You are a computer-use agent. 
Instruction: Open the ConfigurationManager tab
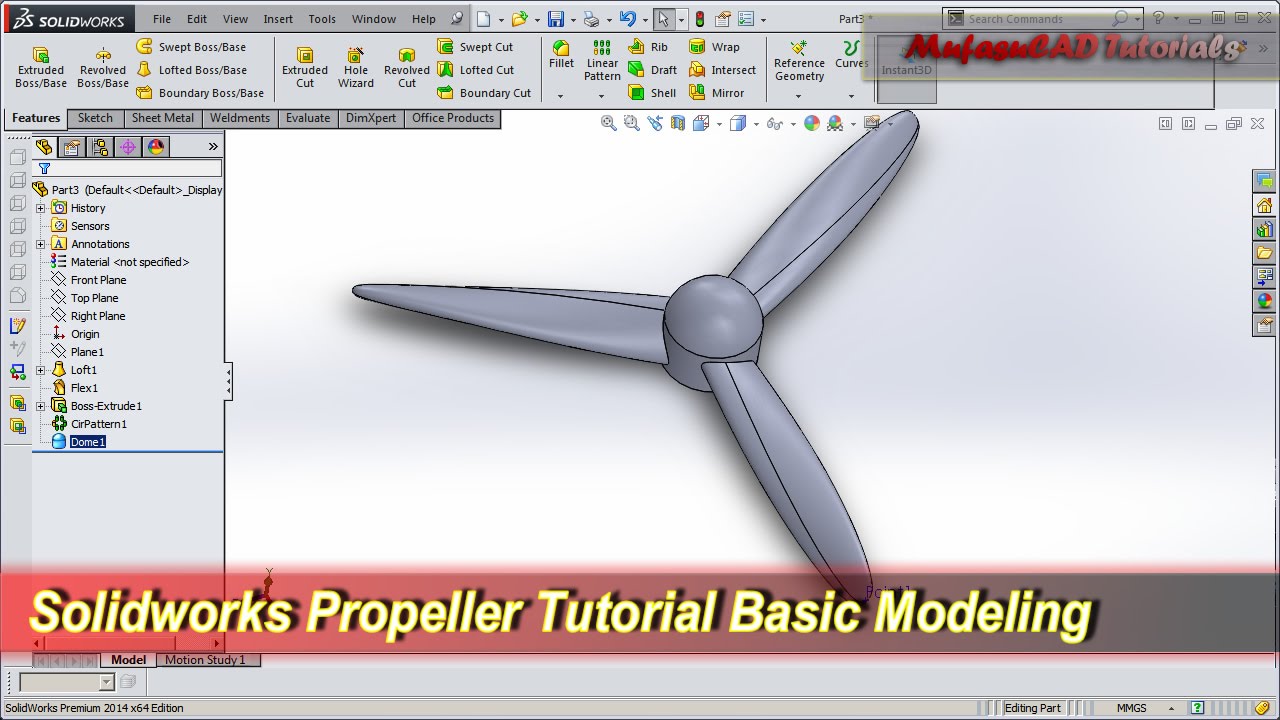coord(100,147)
